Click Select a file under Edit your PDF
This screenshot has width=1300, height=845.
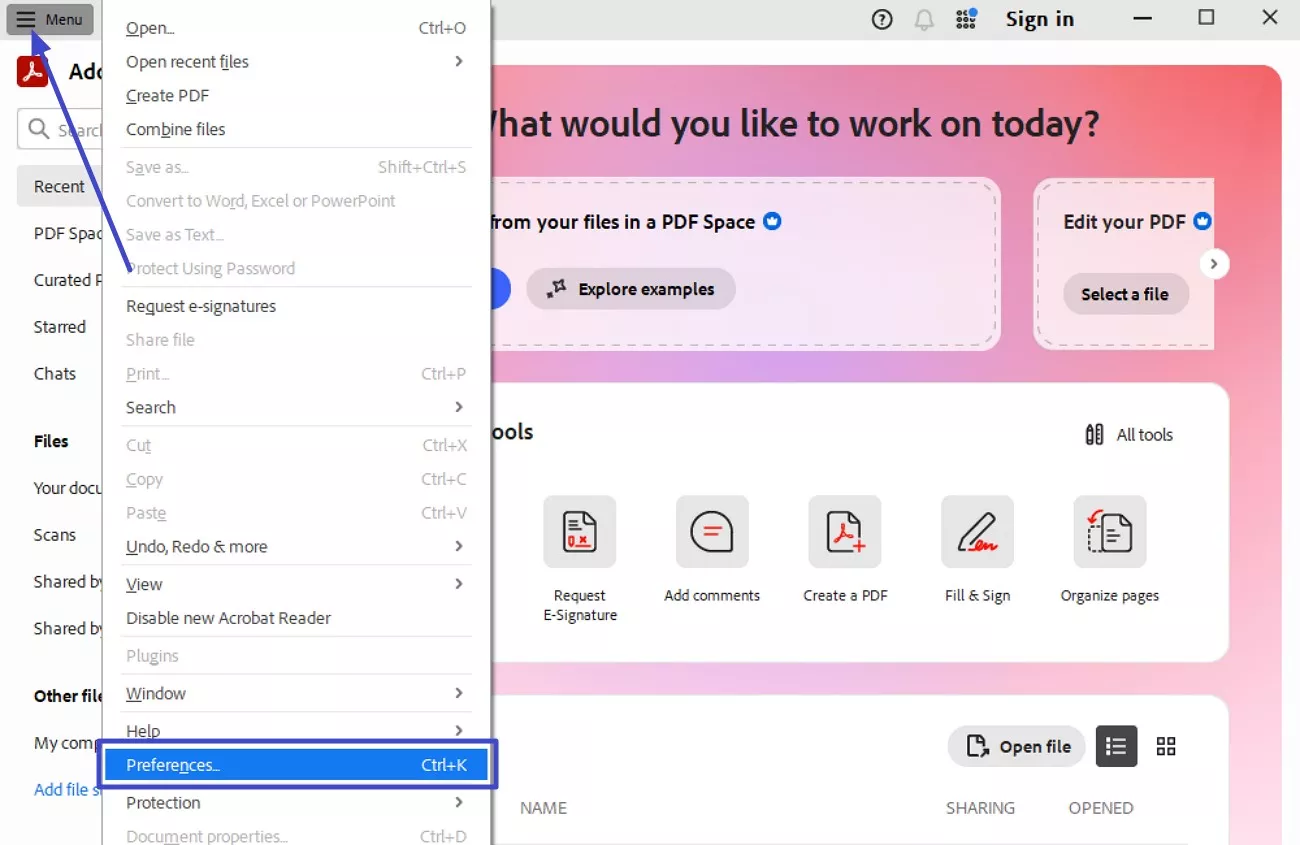coord(1125,294)
